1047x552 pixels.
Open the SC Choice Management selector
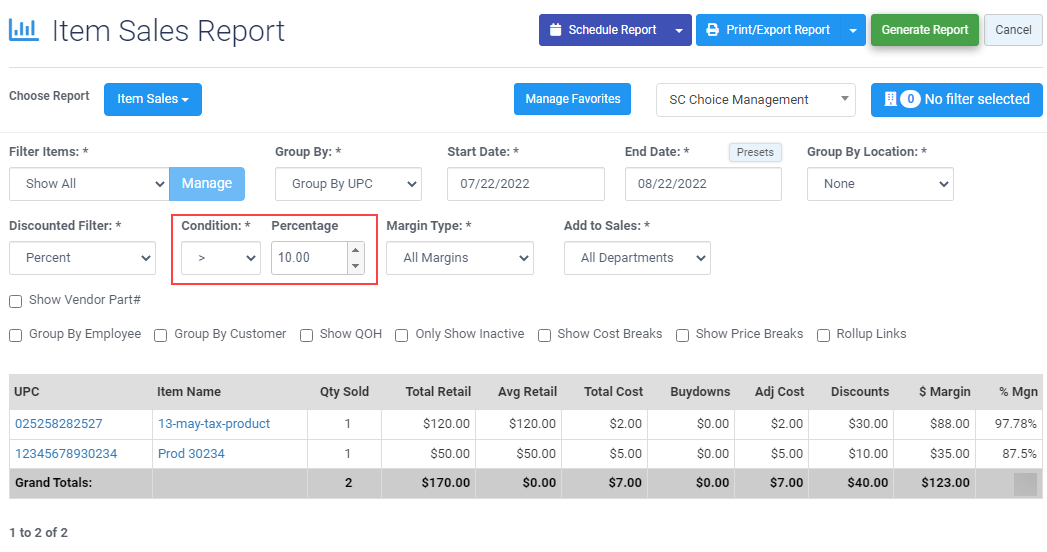pyautogui.click(x=756, y=100)
